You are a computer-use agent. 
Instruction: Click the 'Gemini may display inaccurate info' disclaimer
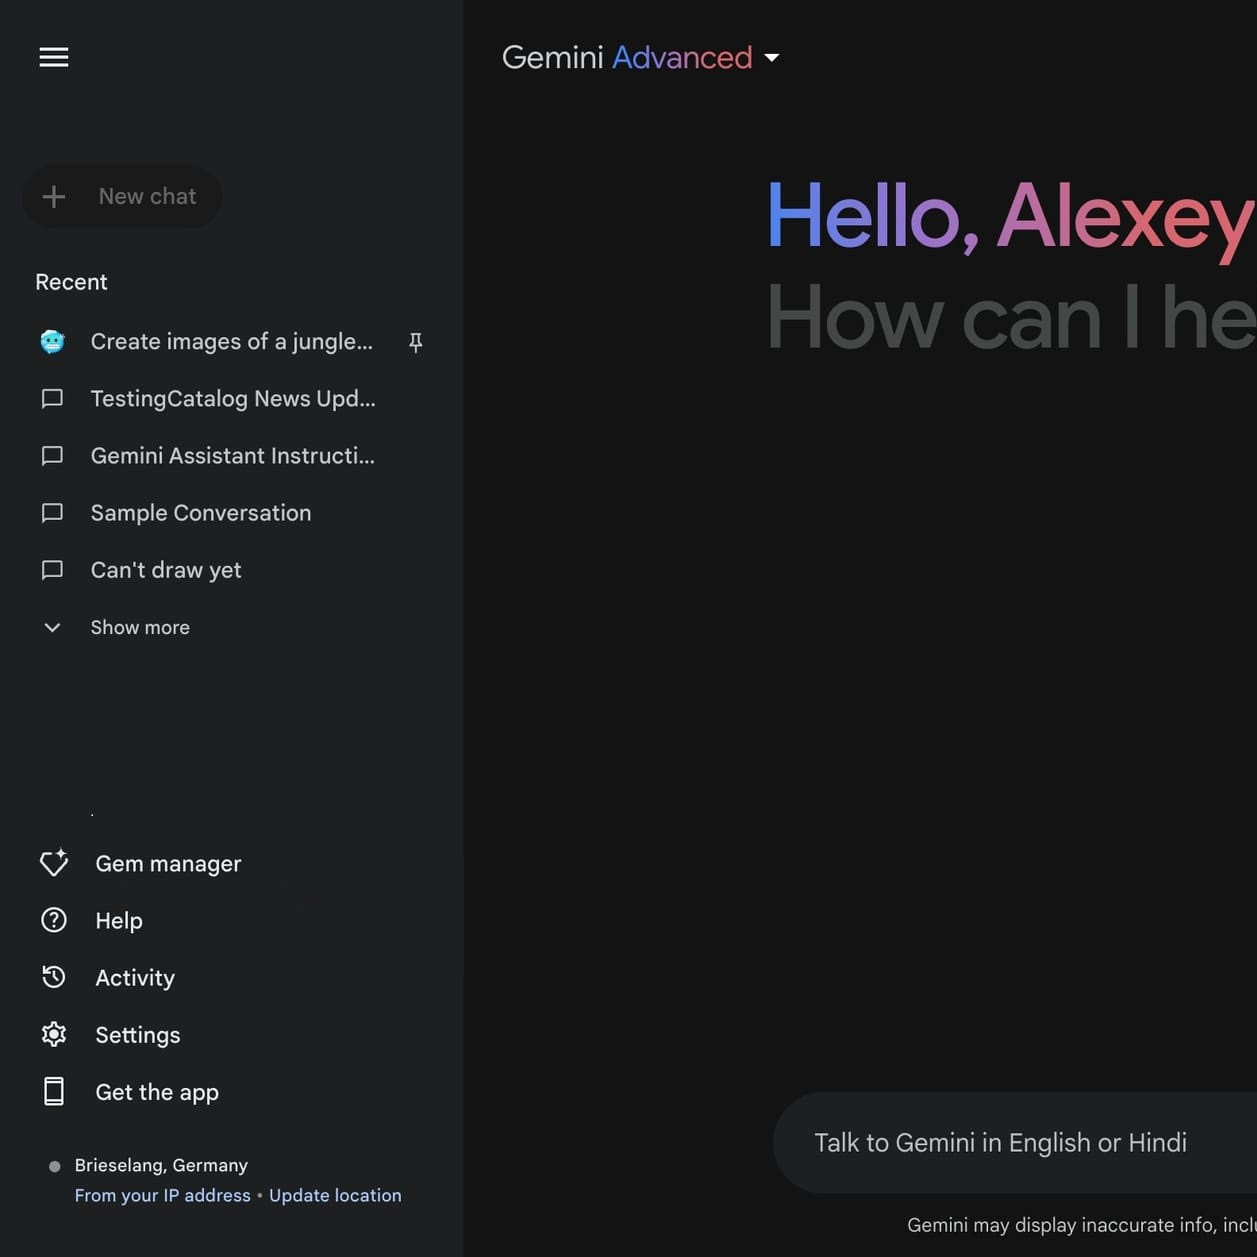(1082, 1225)
